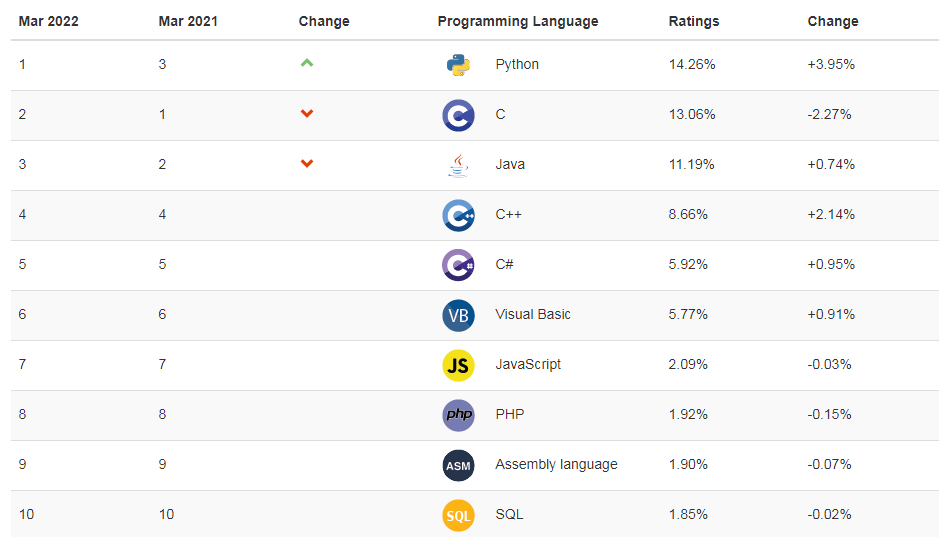Click the C language logo icon

[x=458, y=115]
